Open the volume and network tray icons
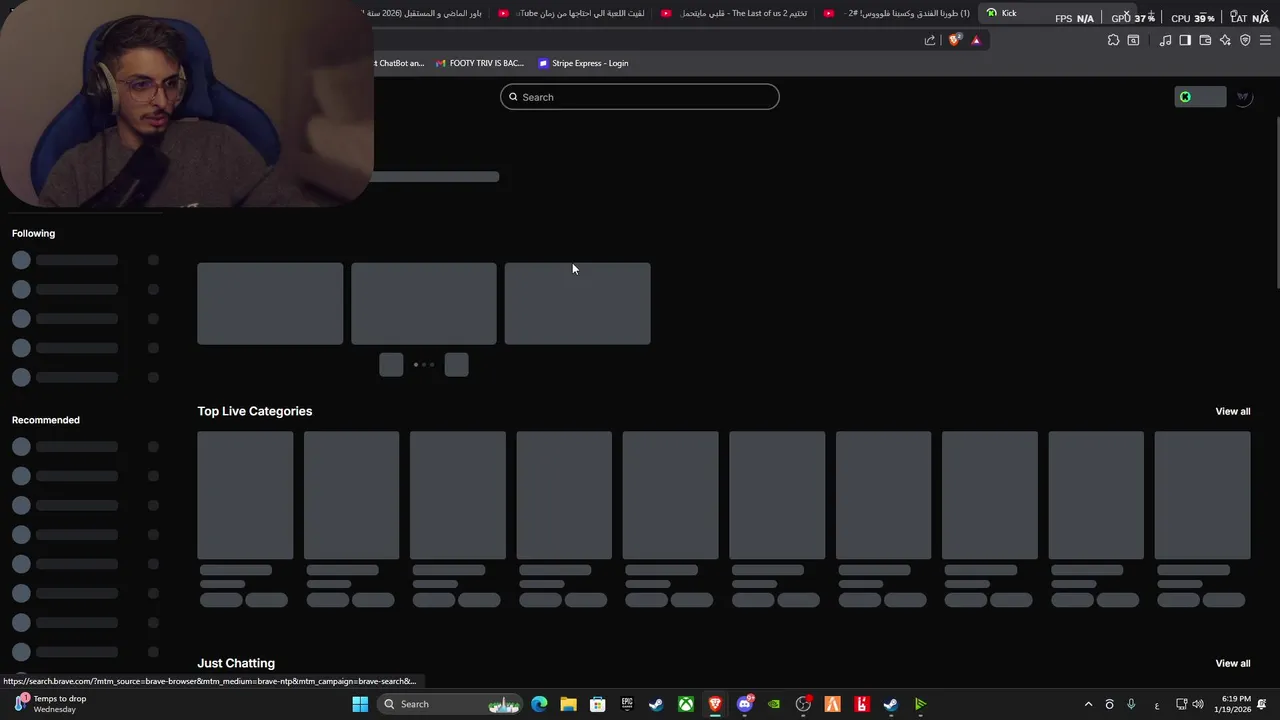Image resolution: width=1280 pixels, height=720 pixels. (1189, 704)
